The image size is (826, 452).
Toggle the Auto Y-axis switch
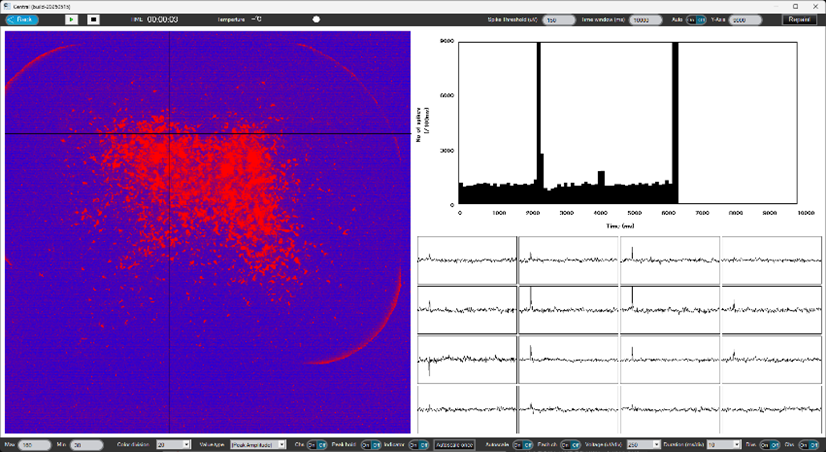[696, 19]
